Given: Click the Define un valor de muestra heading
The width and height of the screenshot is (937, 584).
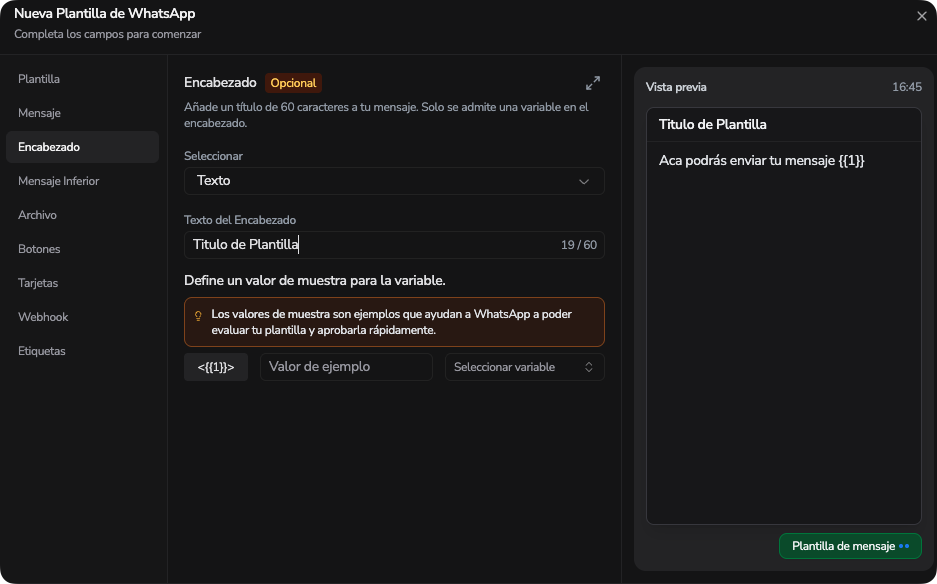Looking at the screenshot, I should pos(315,280).
